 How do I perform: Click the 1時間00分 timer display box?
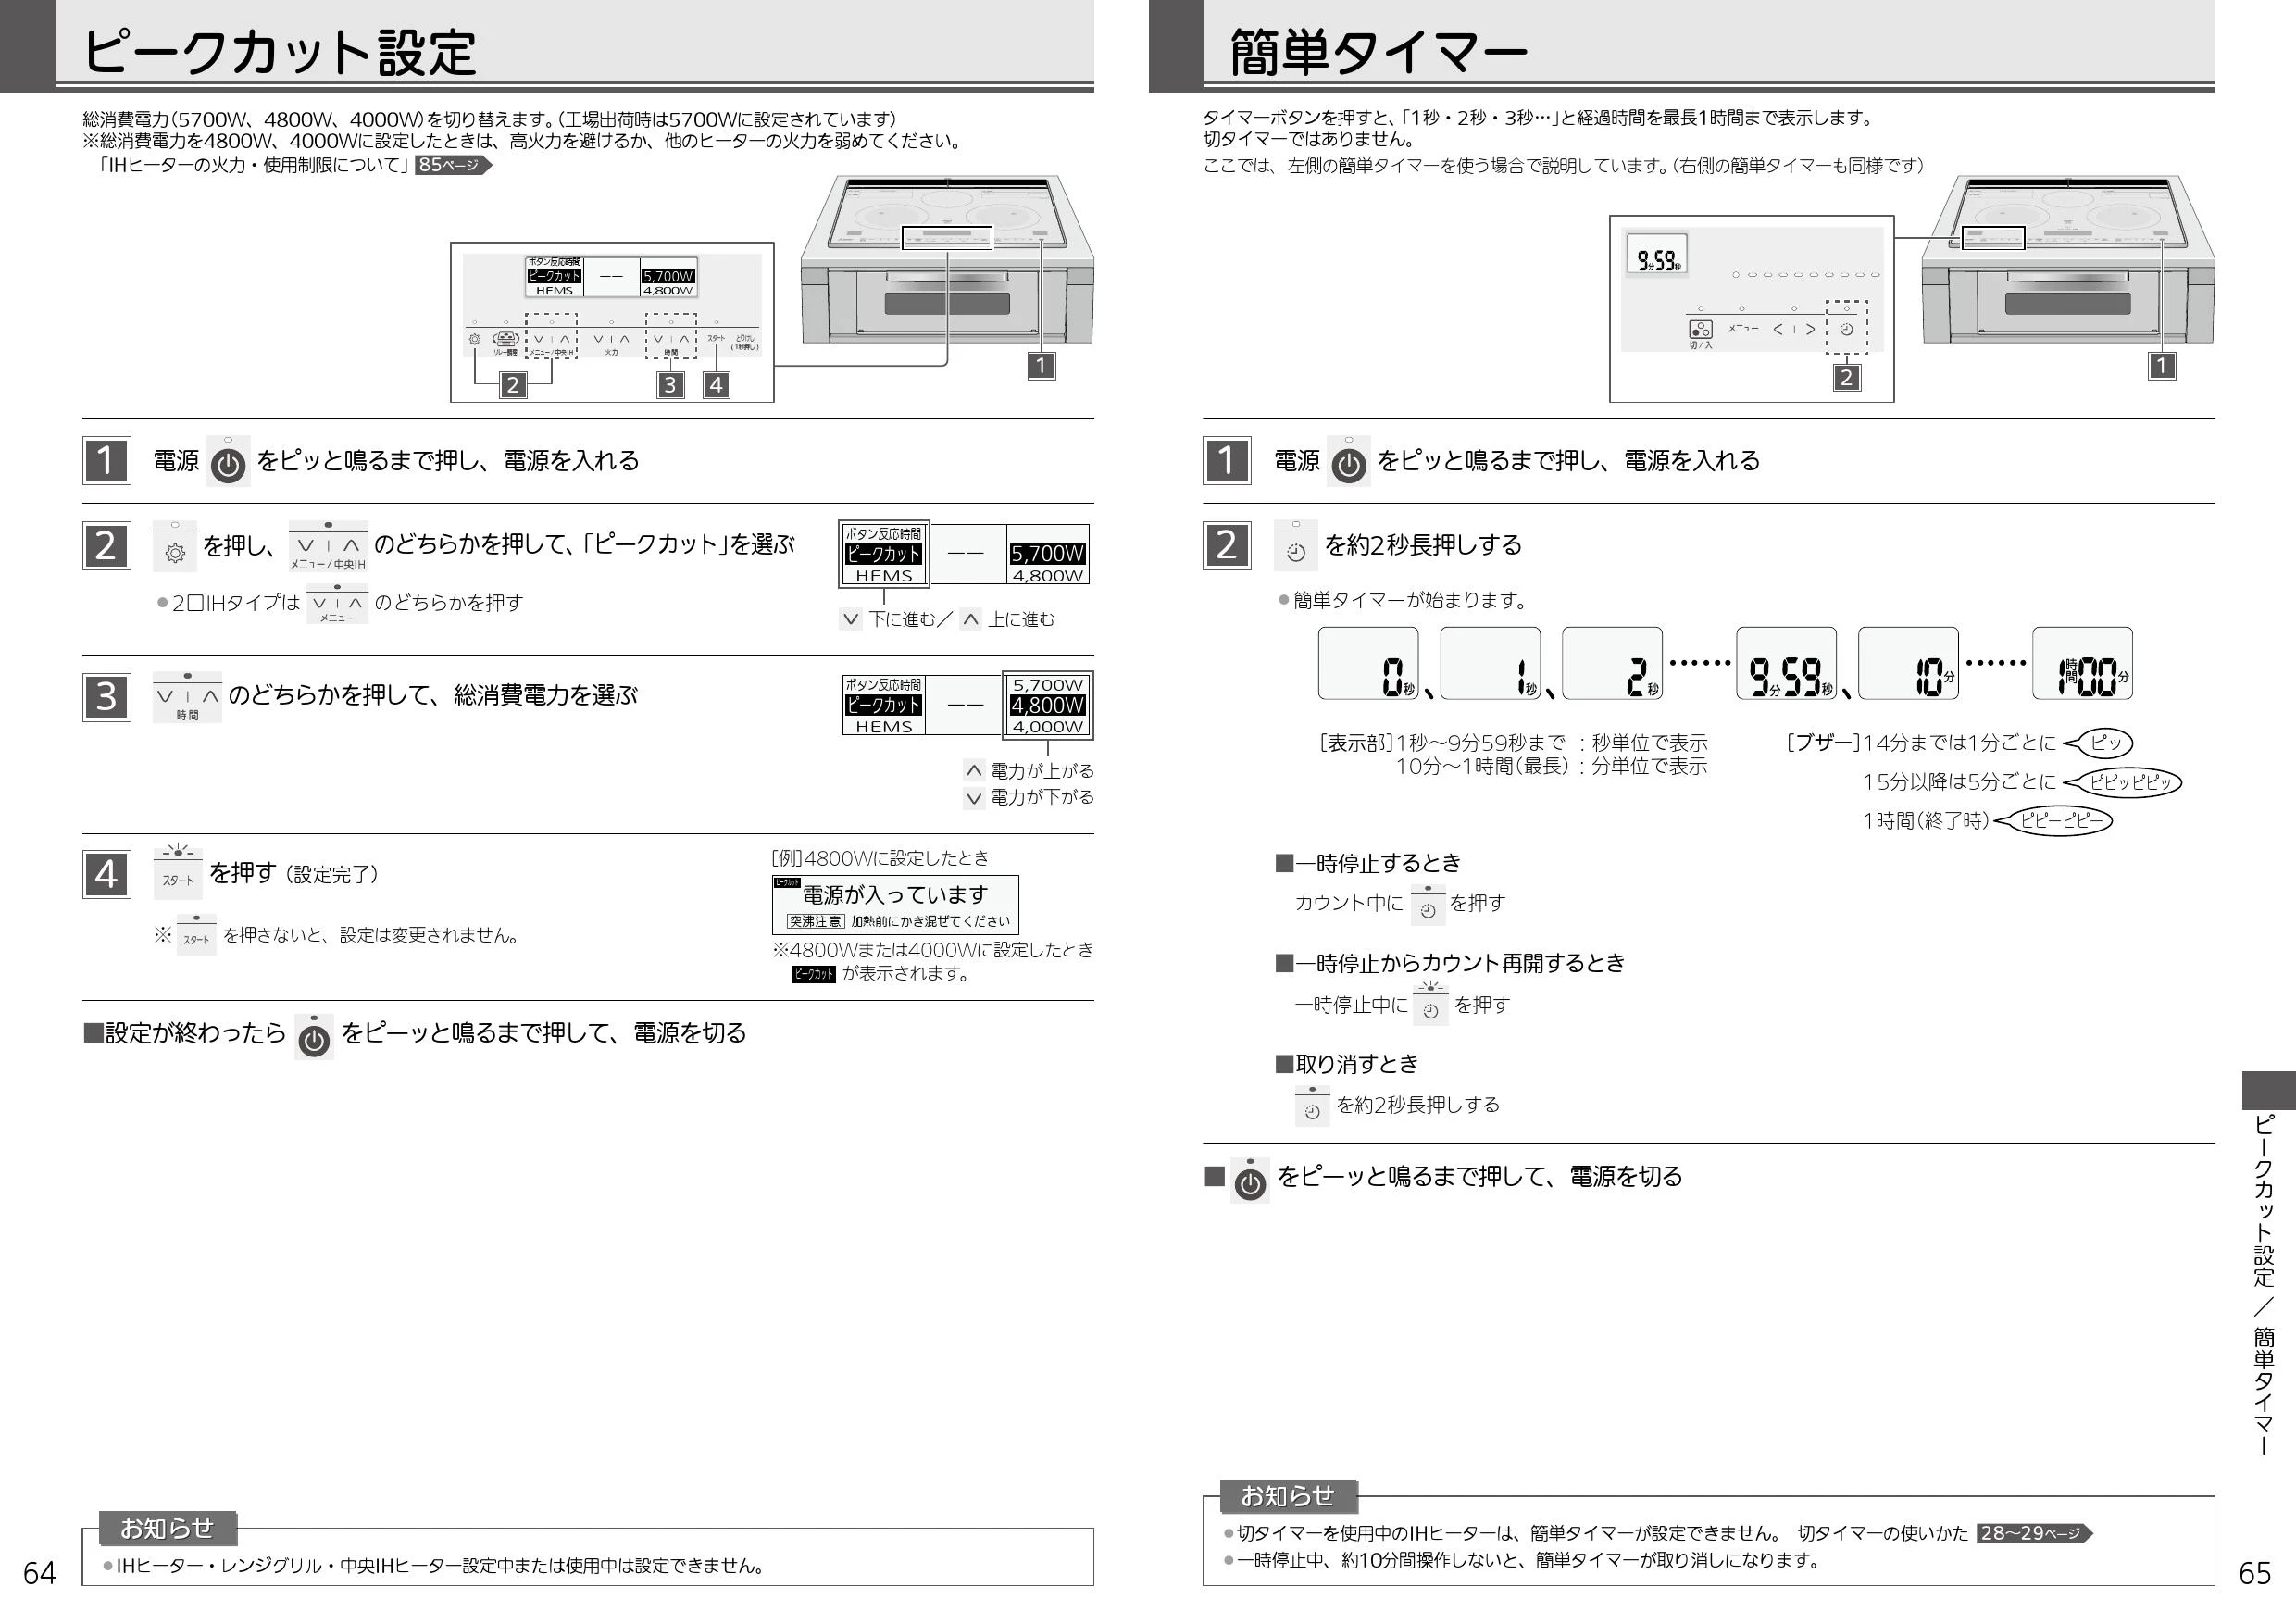2082,663
